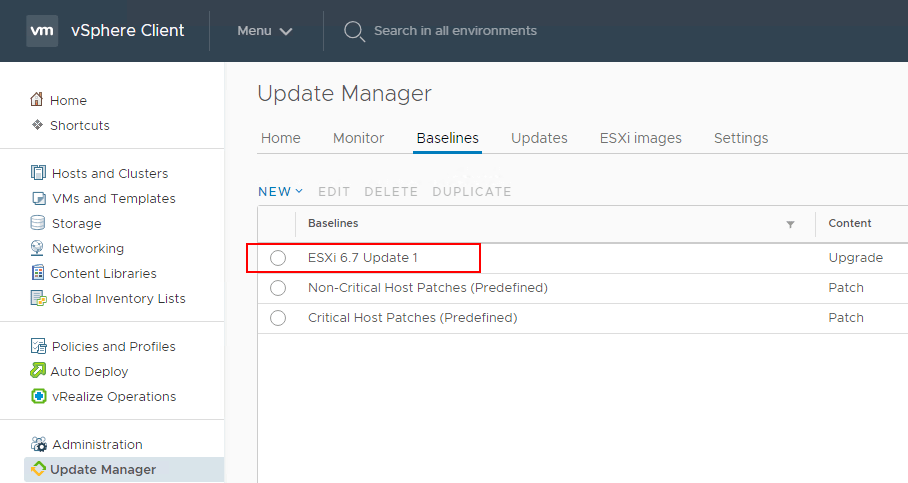Viewport: 908px width, 483px height.
Task: Click the Hosts and Clusters icon
Action: click(x=38, y=173)
